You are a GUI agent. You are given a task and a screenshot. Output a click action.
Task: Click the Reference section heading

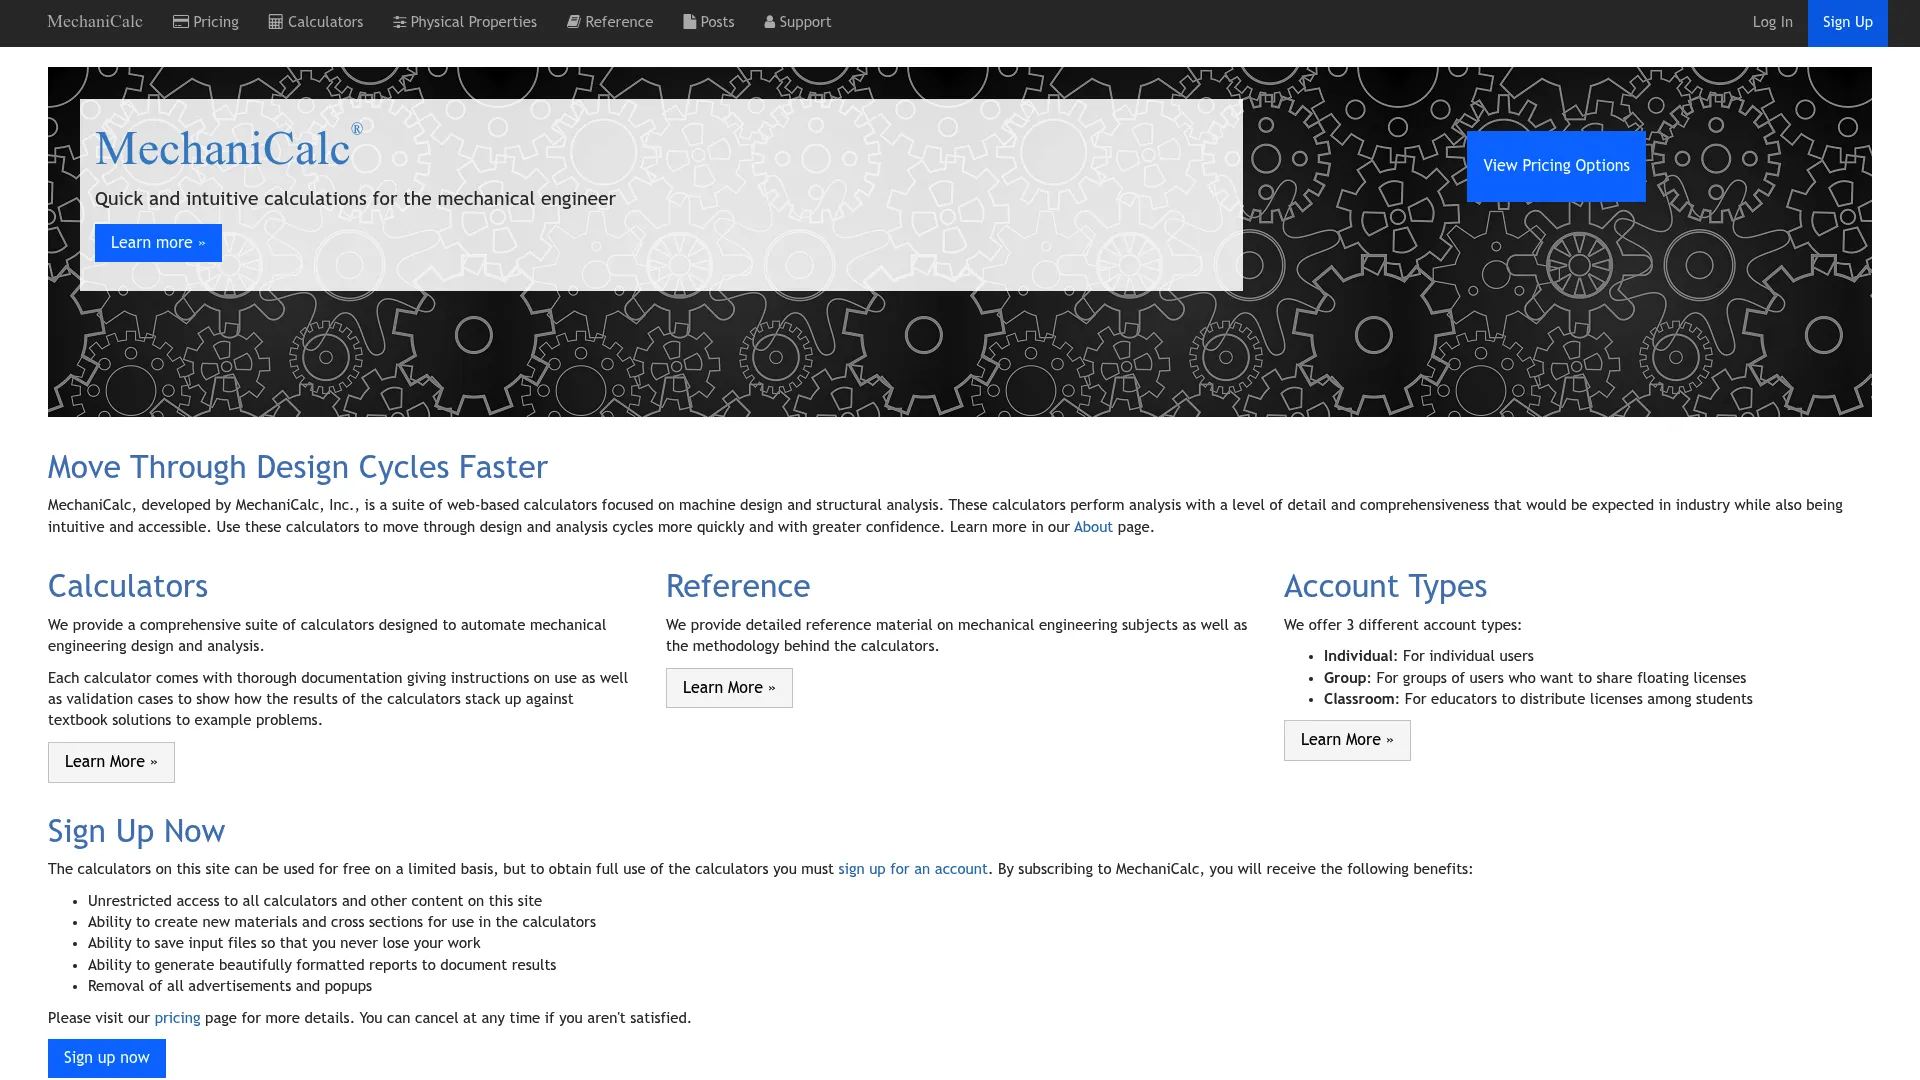pos(738,586)
